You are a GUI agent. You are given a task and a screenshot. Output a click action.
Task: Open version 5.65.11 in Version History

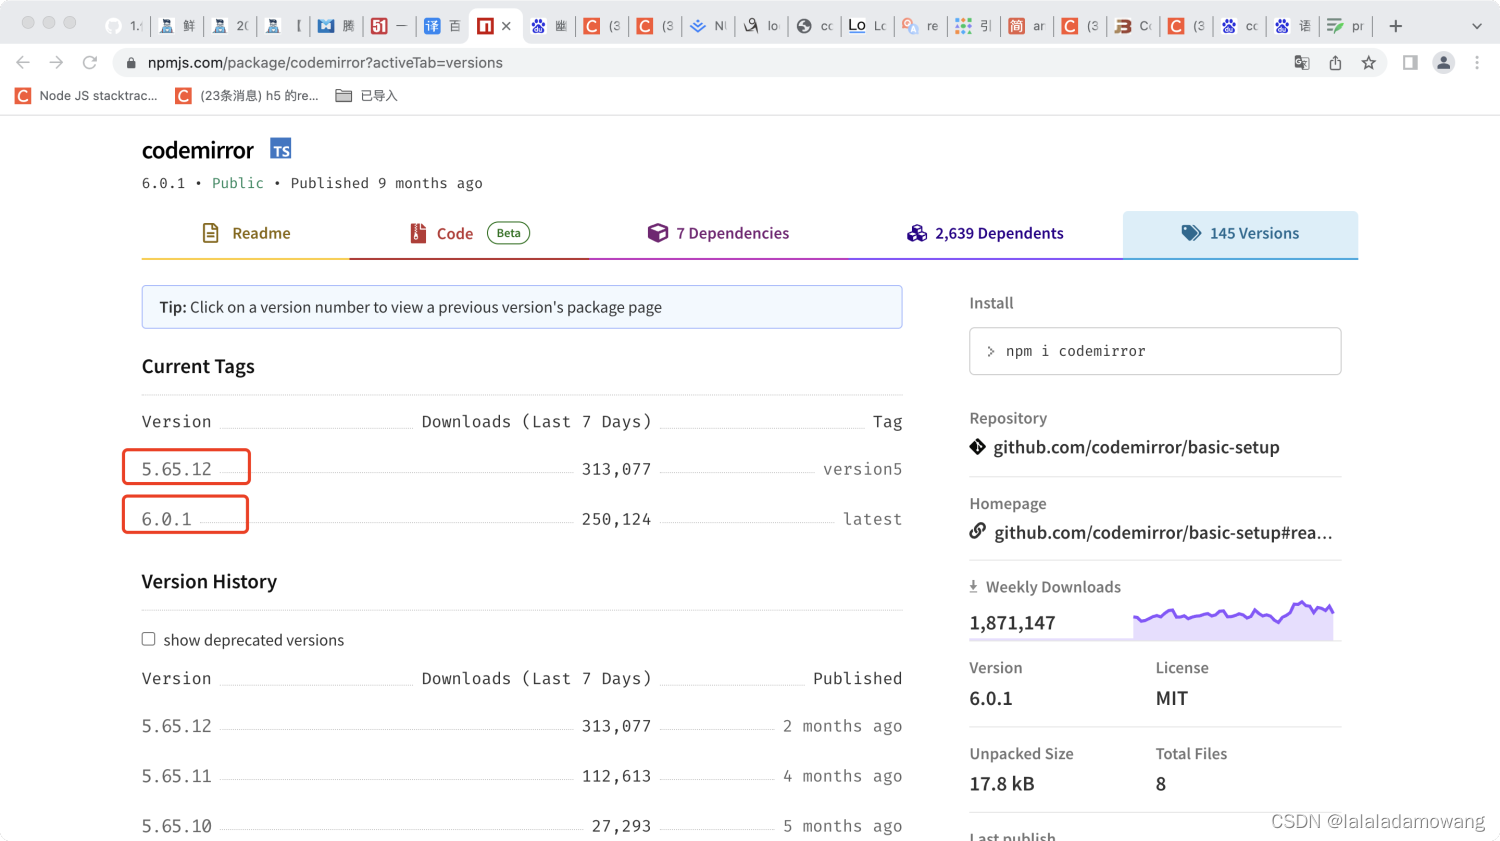(177, 776)
